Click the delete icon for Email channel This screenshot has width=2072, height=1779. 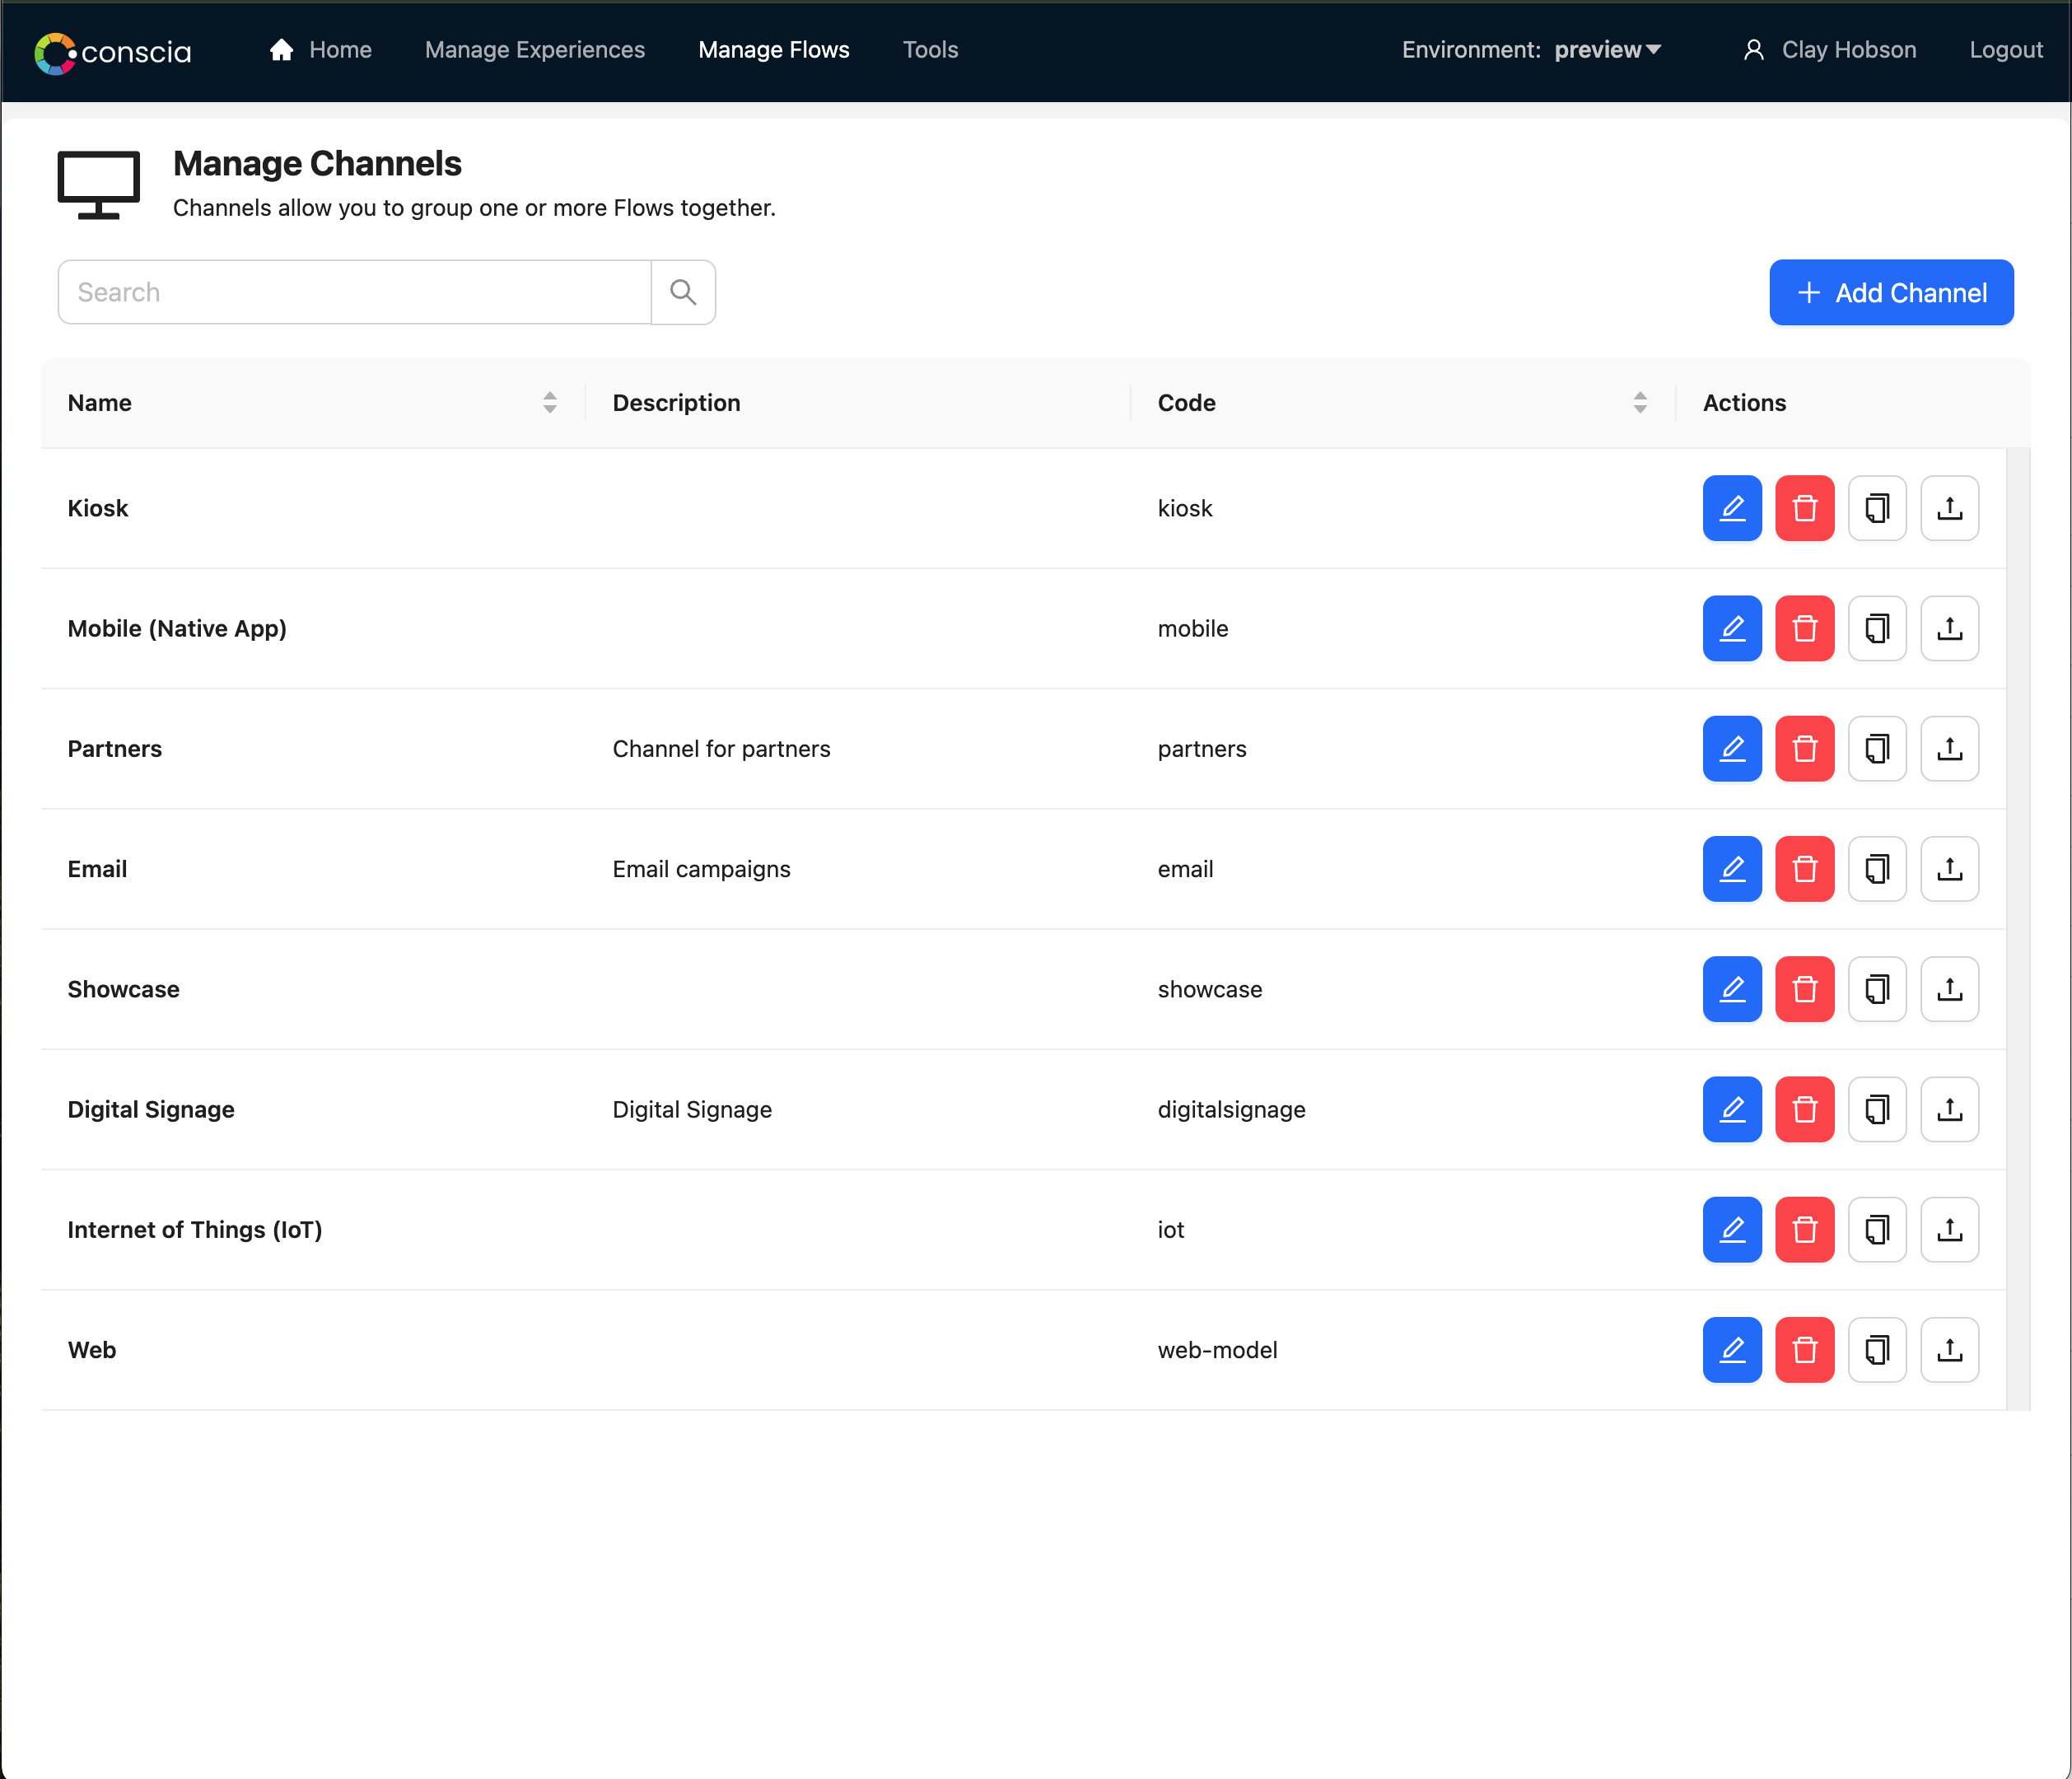1804,868
